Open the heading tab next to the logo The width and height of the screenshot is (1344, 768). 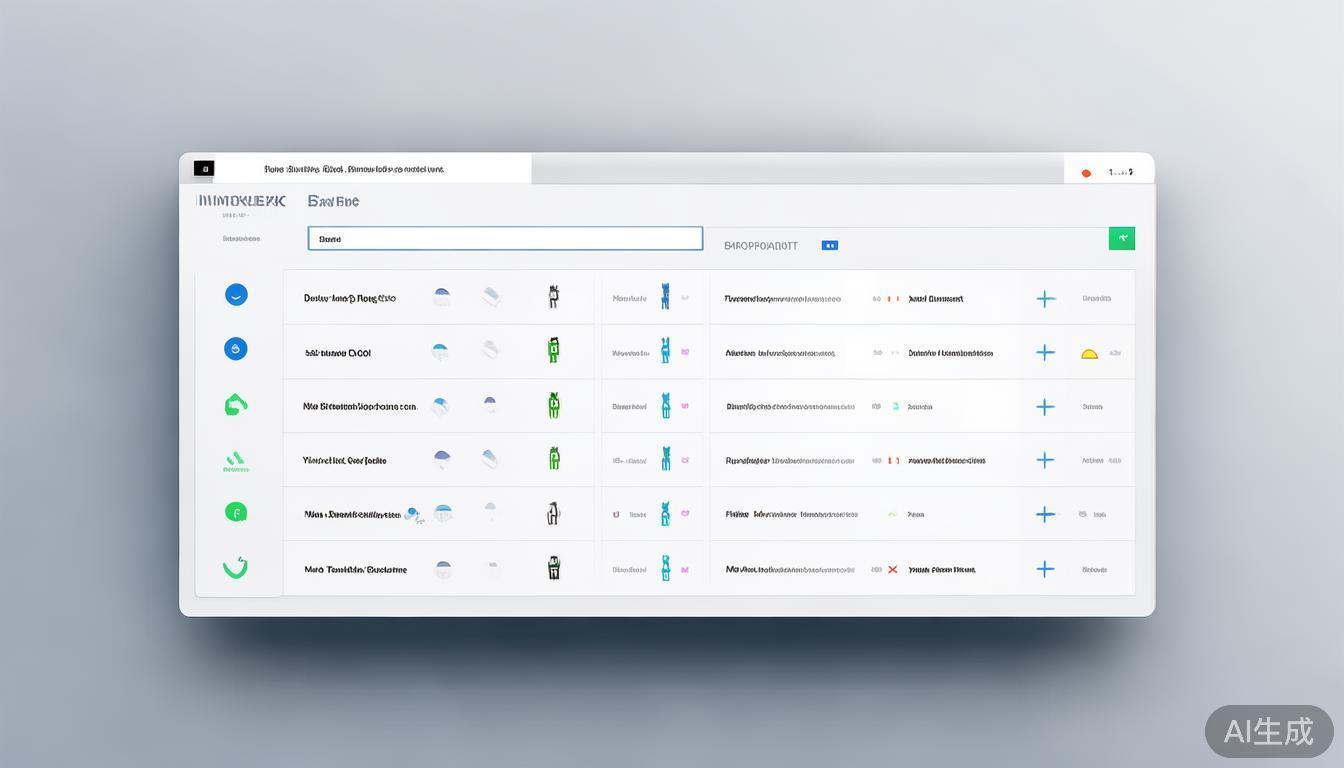click(333, 201)
